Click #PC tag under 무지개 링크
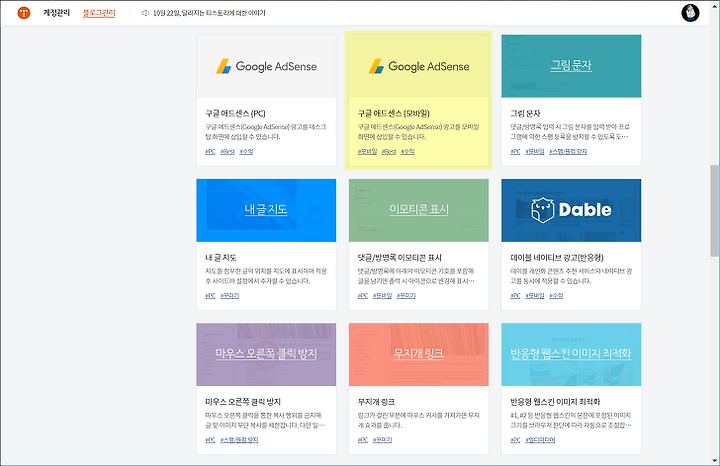This screenshot has height=466, width=720. pyautogui.click(x=363, y=440)
